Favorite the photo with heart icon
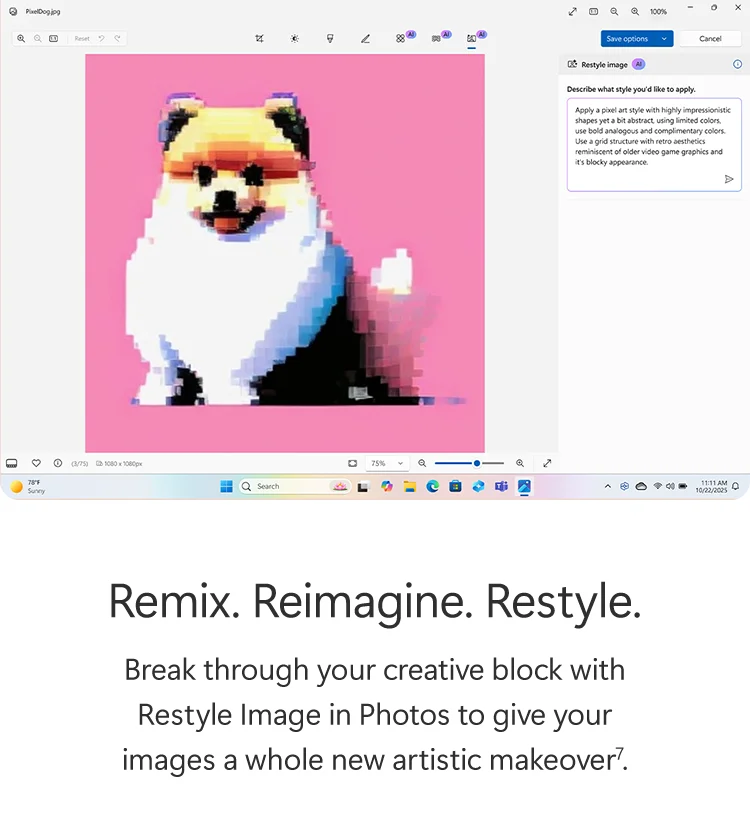 point(36,463)
